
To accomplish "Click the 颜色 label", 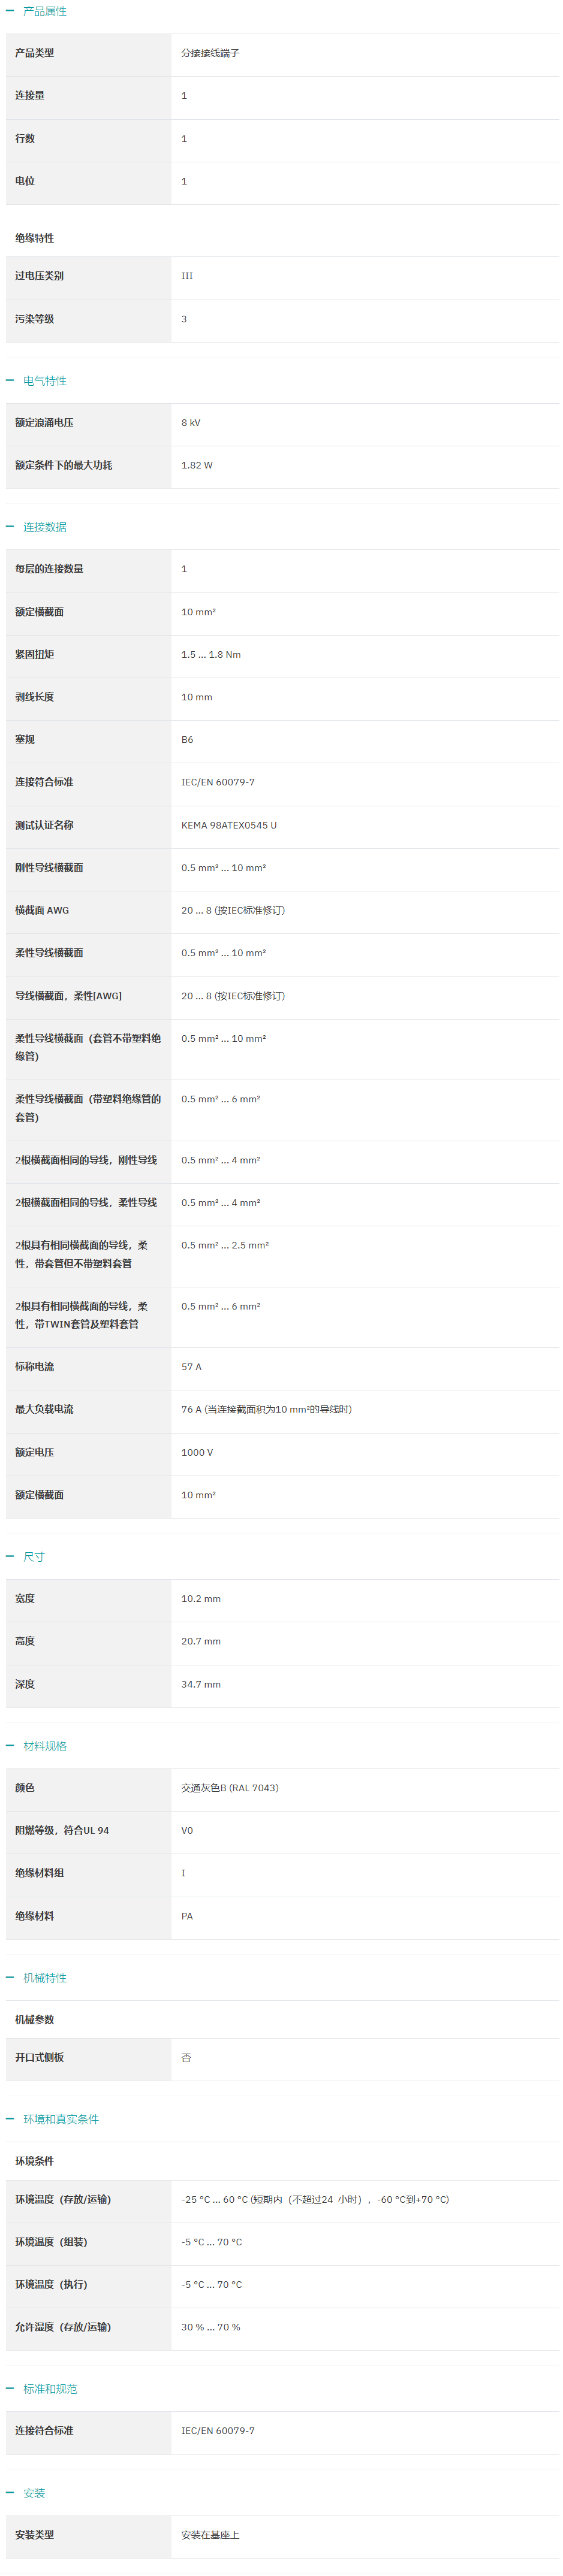I will pos(25,1788).
